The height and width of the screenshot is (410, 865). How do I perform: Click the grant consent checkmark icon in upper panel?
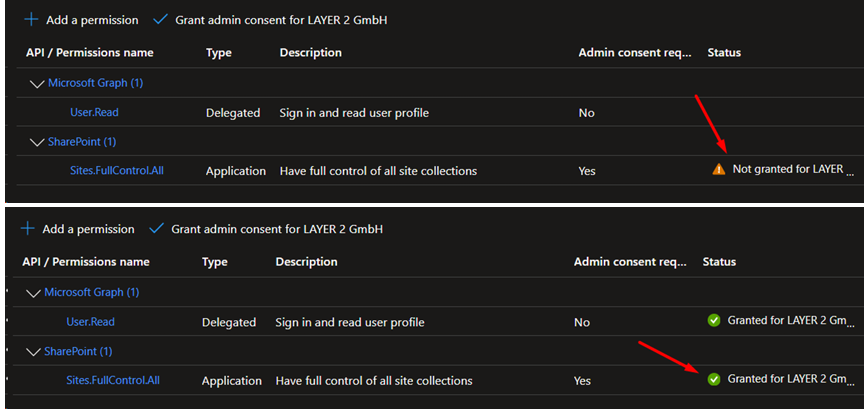click(161, 20)
